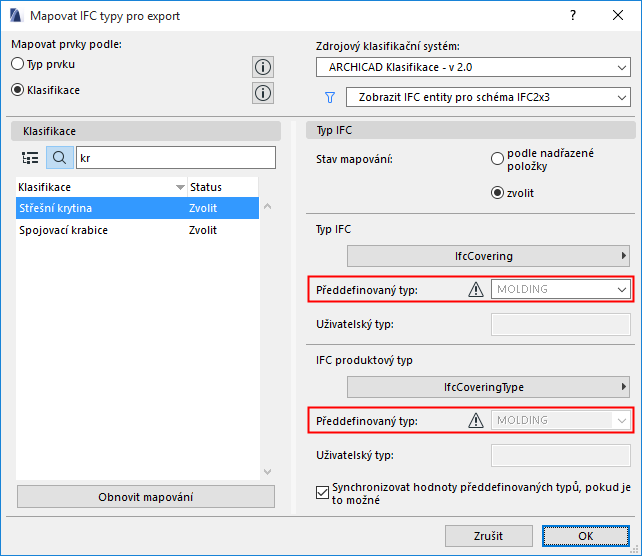Viewport: 642px width, 556px height.
Task: Click info icon next to Klasifikace option
Action: click(263, 93)
